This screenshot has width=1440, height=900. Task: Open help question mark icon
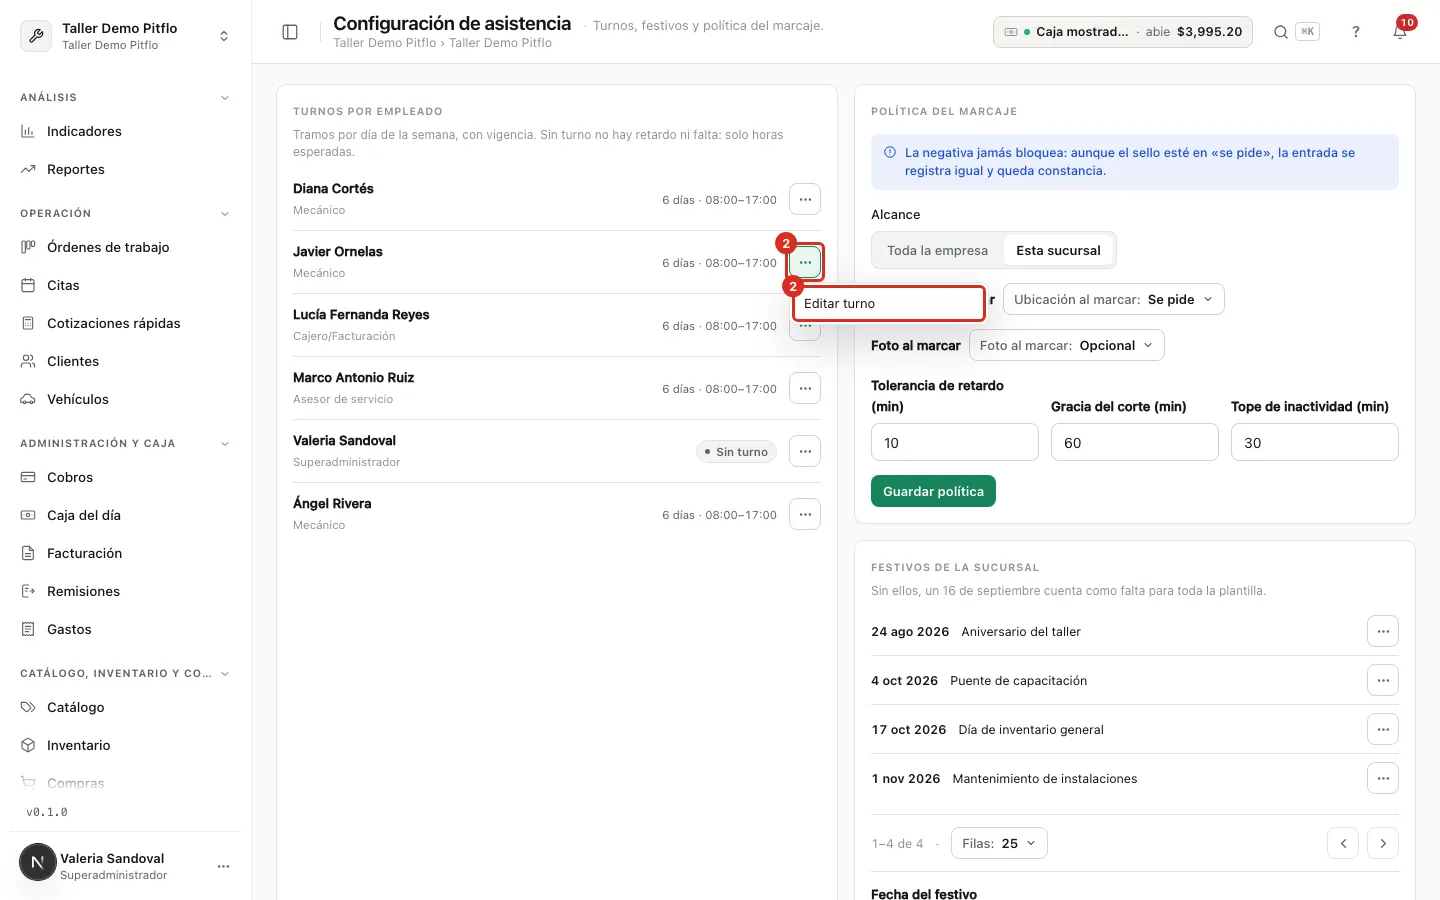pyautogui.click(x=1356, y=32)
